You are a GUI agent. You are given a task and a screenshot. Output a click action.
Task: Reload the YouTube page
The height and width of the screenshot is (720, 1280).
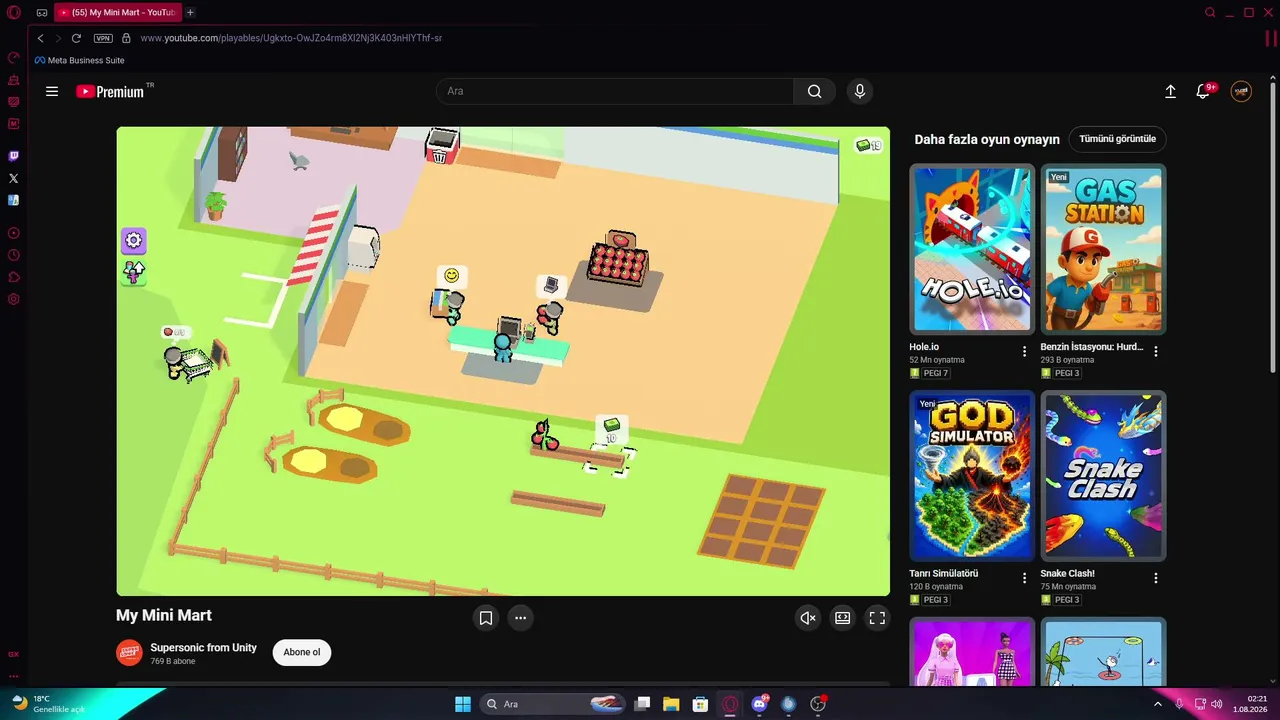click(x=76, y=38)
